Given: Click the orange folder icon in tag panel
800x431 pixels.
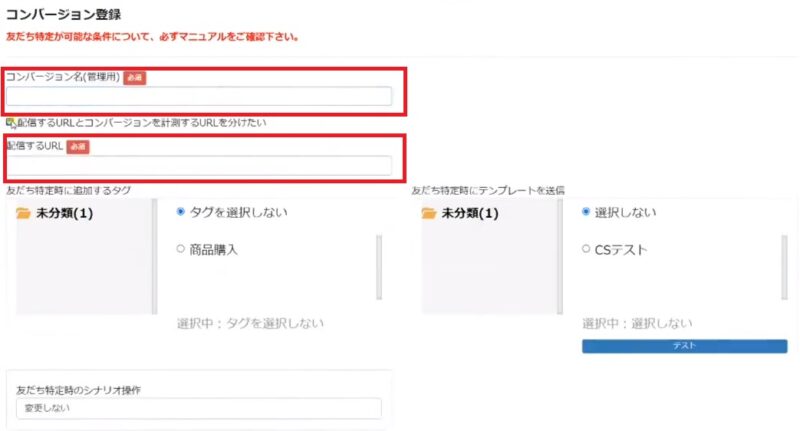Looking at the screenshot, I should point(23,213).
